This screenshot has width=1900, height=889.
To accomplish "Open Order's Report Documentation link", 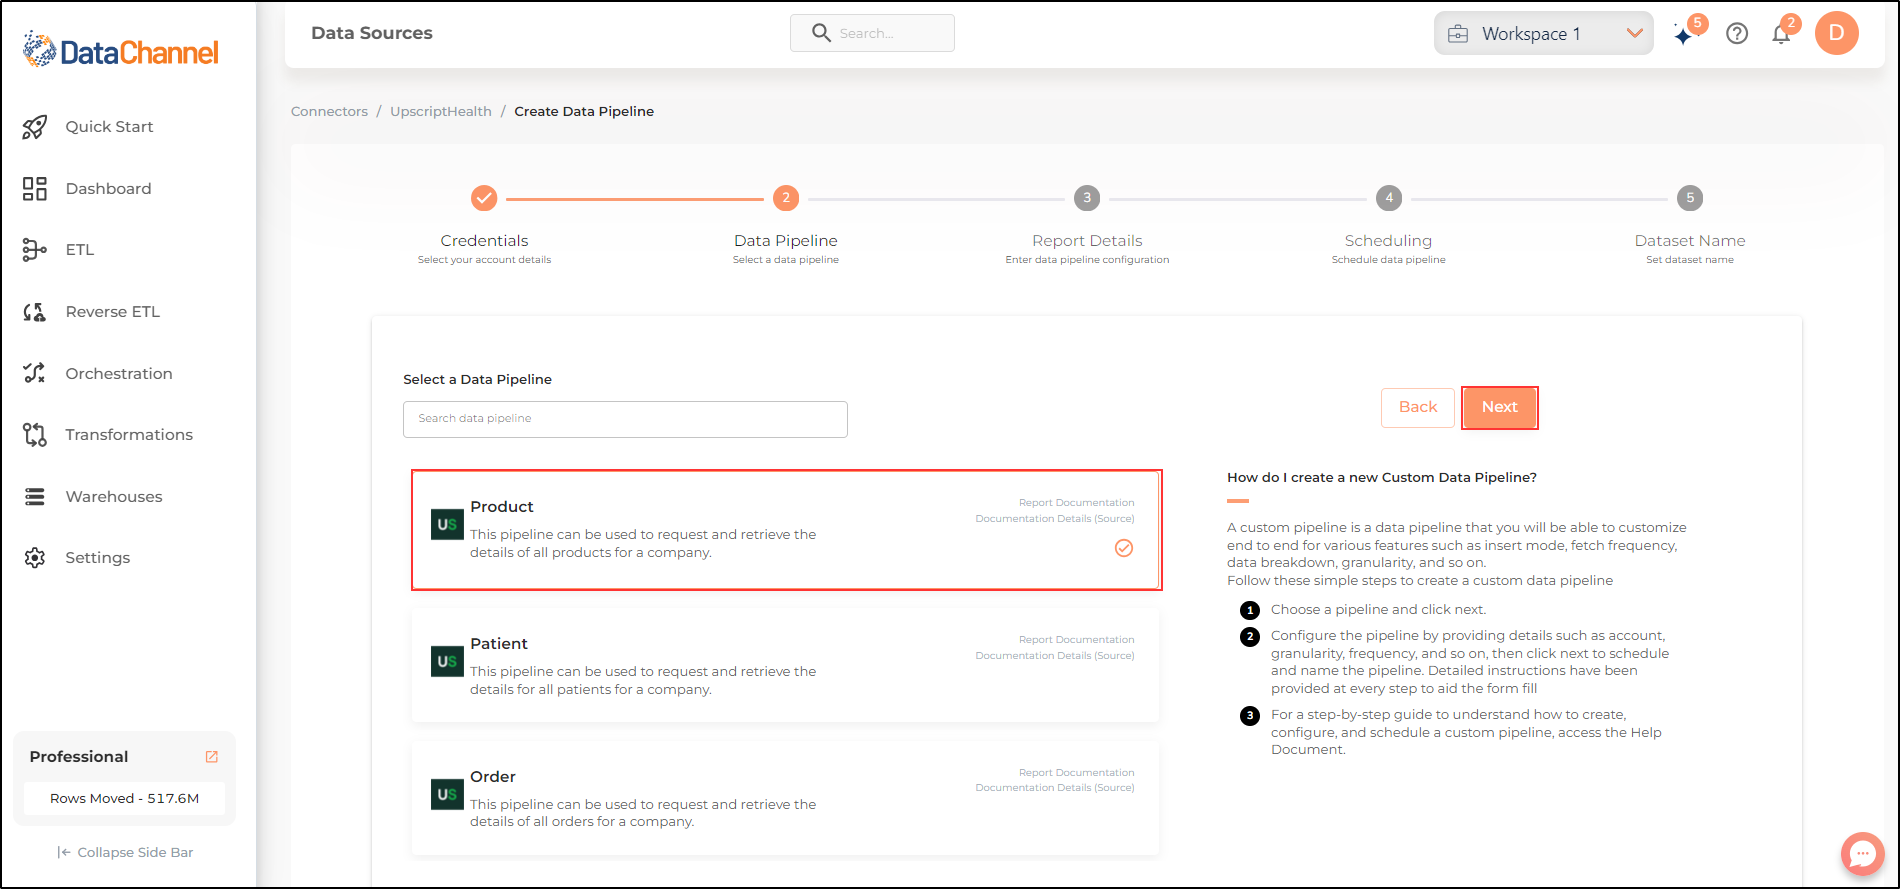I will (x=1076, y=773).
